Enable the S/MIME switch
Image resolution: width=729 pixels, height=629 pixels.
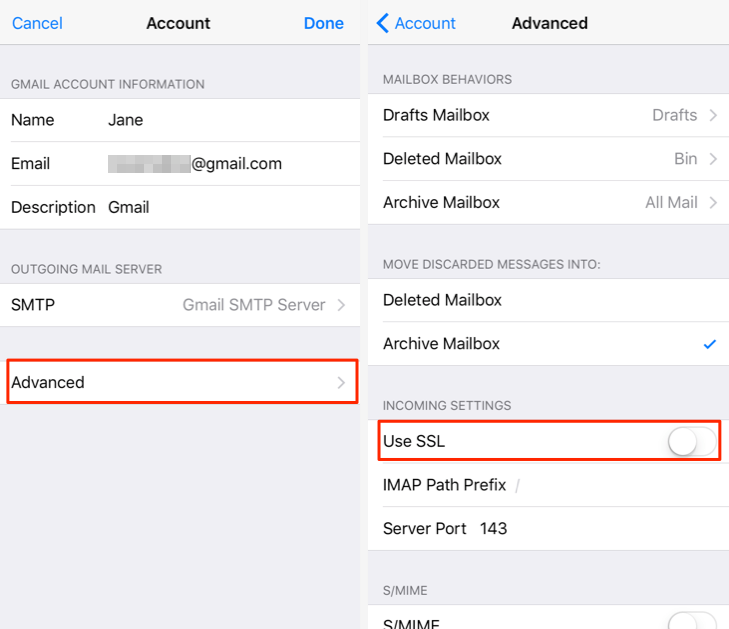point(692,621)
